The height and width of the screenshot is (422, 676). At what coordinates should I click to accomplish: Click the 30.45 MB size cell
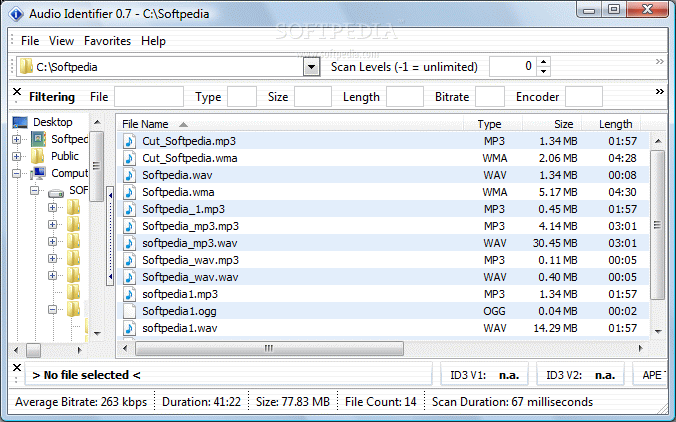pos(555,243)
